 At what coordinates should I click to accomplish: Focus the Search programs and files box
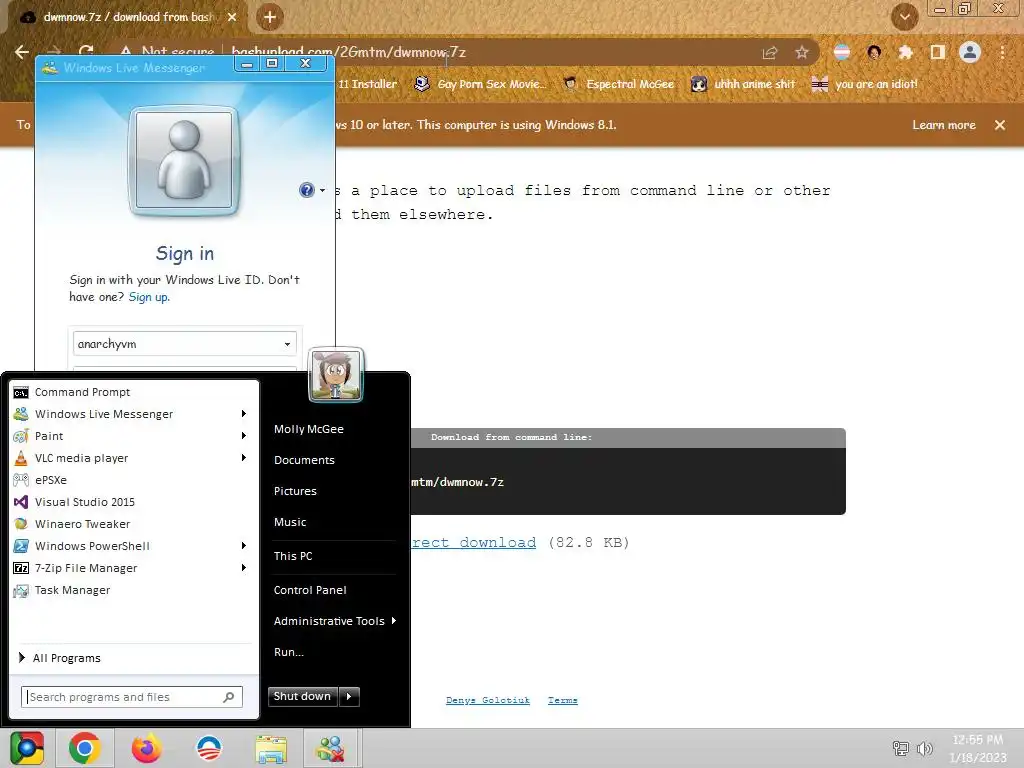(x=132, y=697)
